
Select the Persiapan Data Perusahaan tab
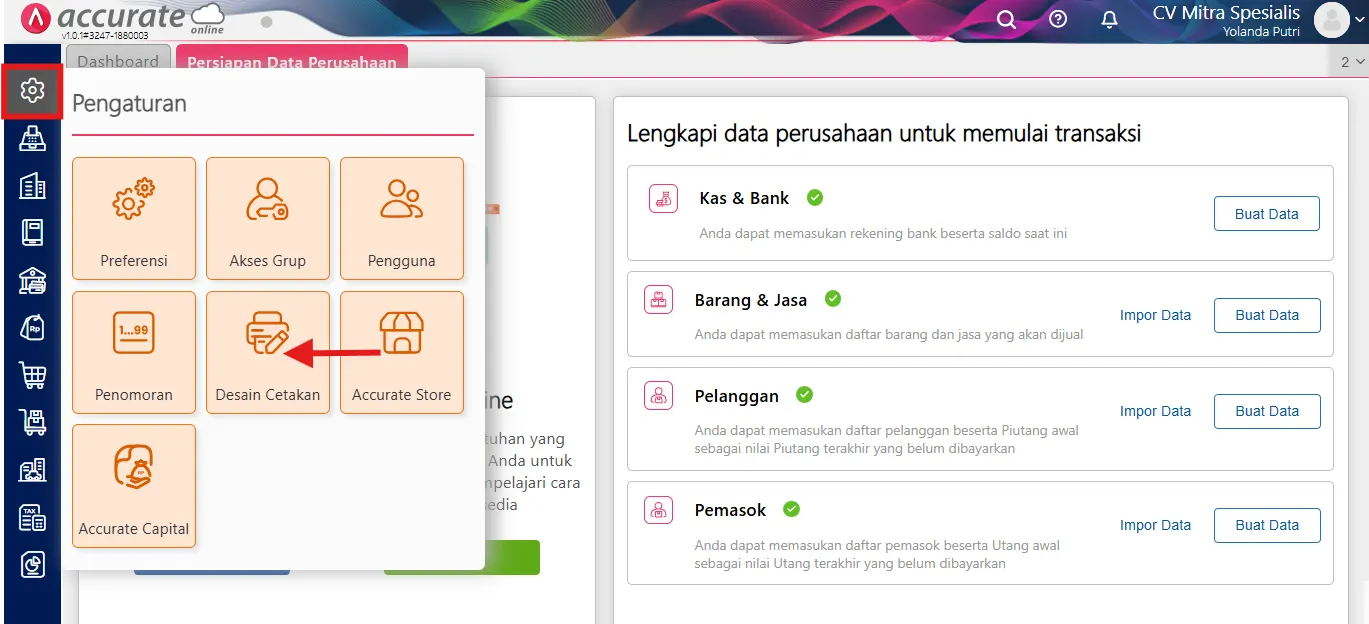pyautogui.click(x=291, y=61)
